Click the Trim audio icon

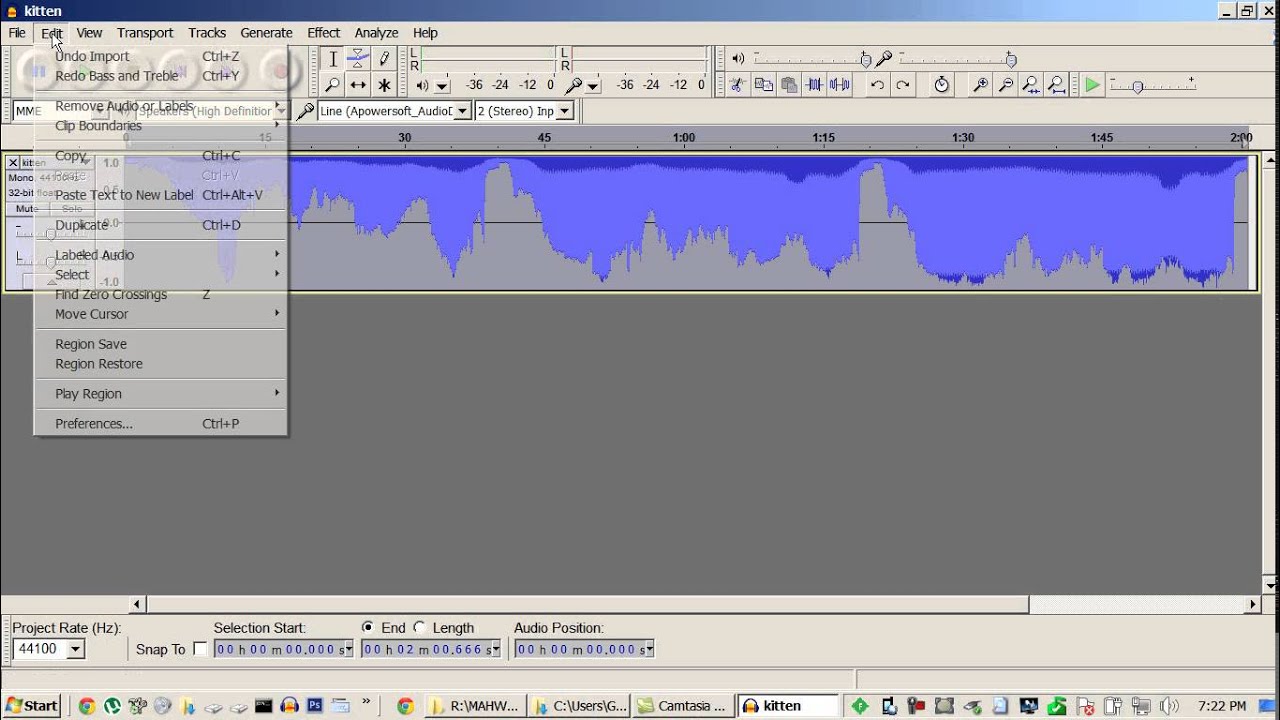click(x=815, y=85)
